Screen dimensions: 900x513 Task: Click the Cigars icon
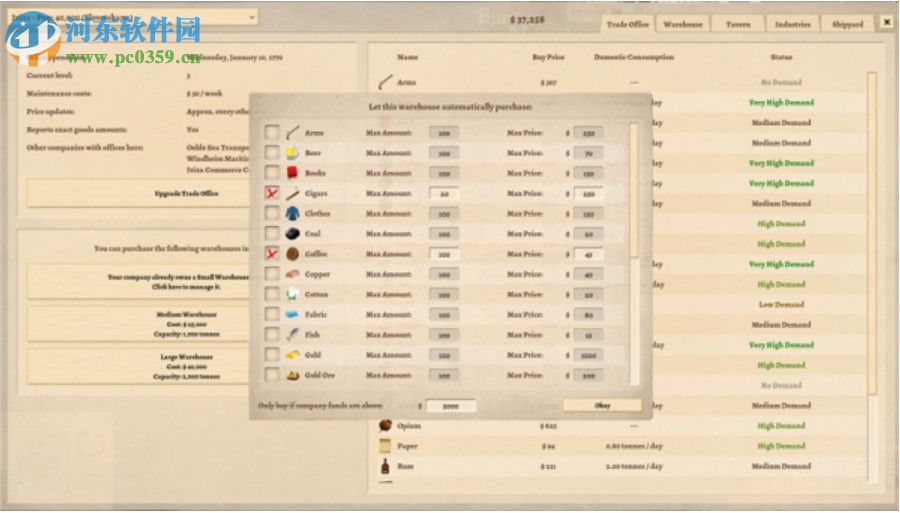coord(293,193)
